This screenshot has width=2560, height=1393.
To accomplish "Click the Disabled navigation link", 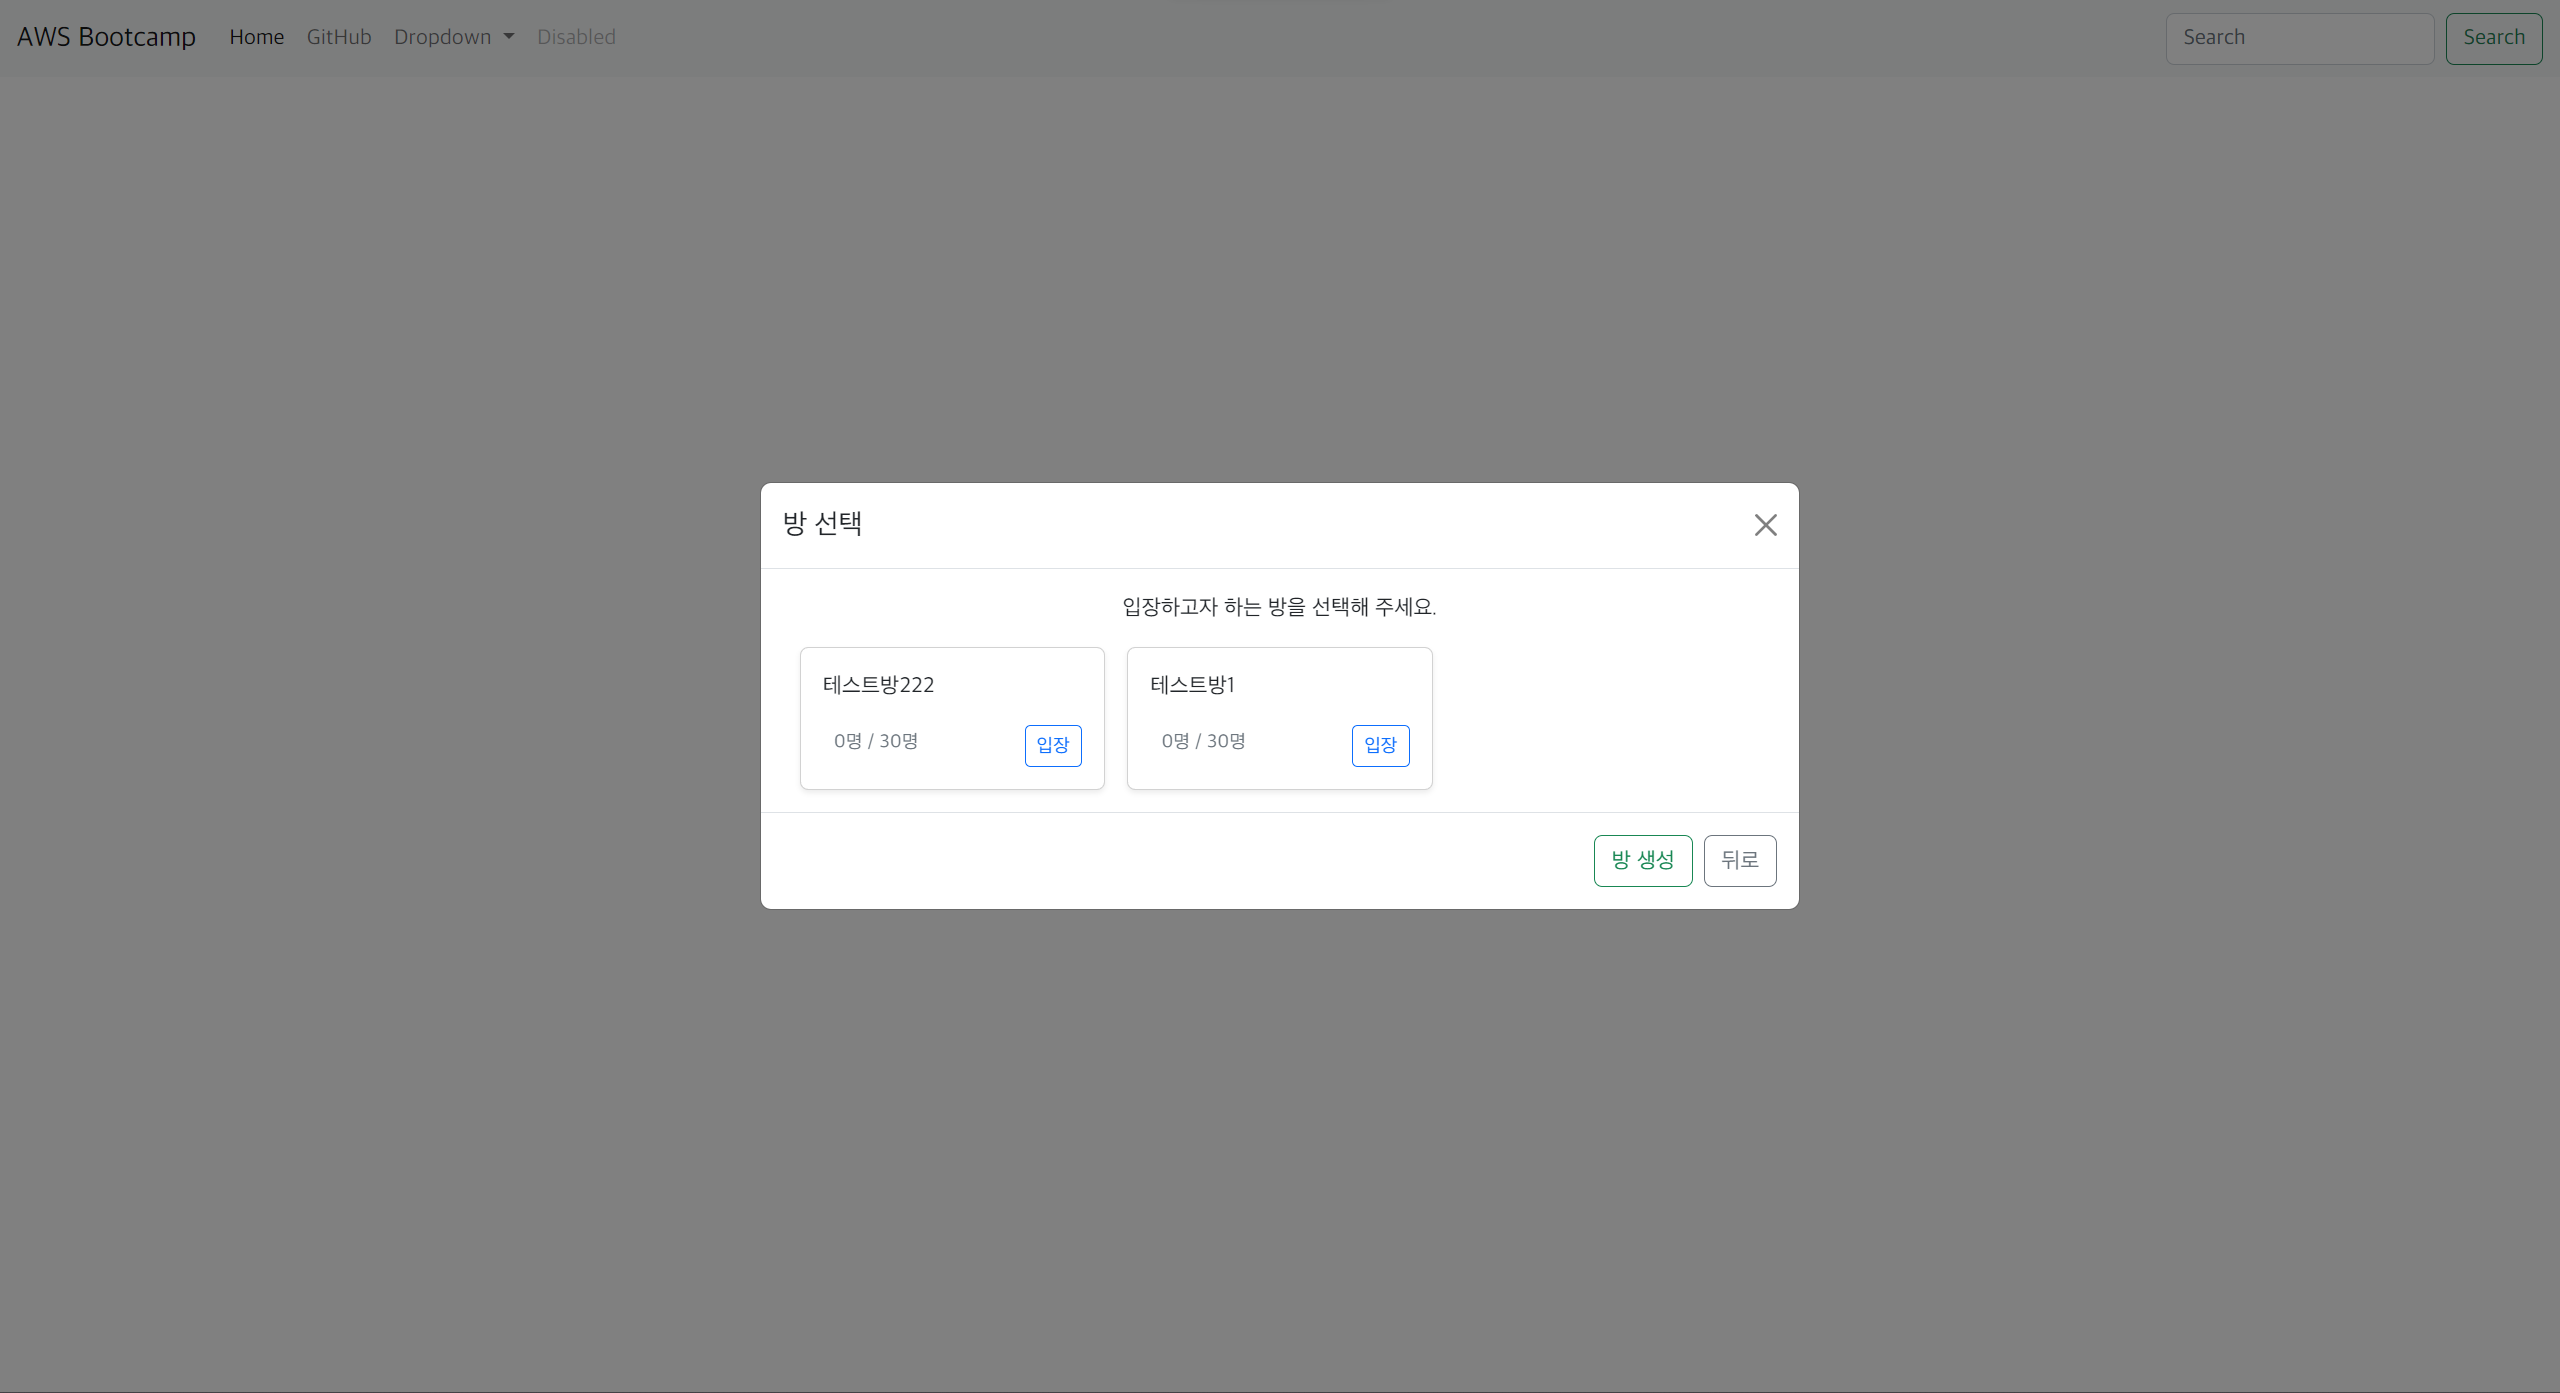I will pos(576,36).
